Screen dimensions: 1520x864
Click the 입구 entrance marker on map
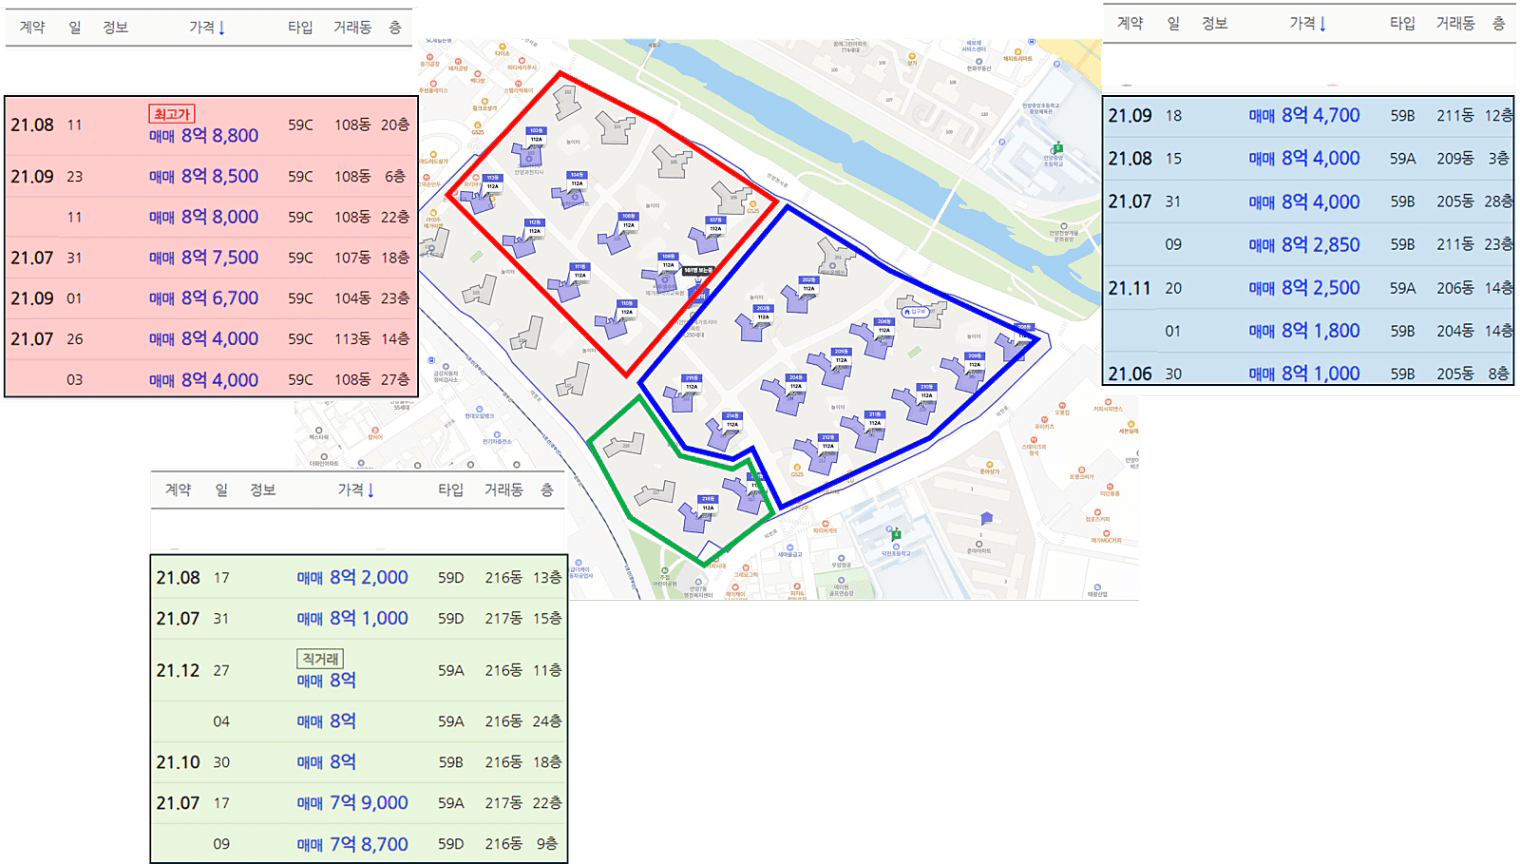coord(915,312)
